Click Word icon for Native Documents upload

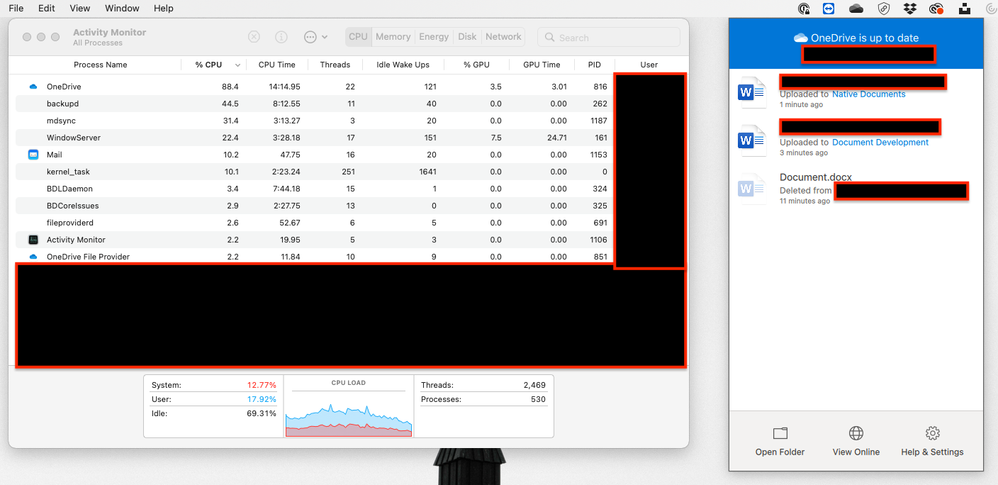(752, 93)
